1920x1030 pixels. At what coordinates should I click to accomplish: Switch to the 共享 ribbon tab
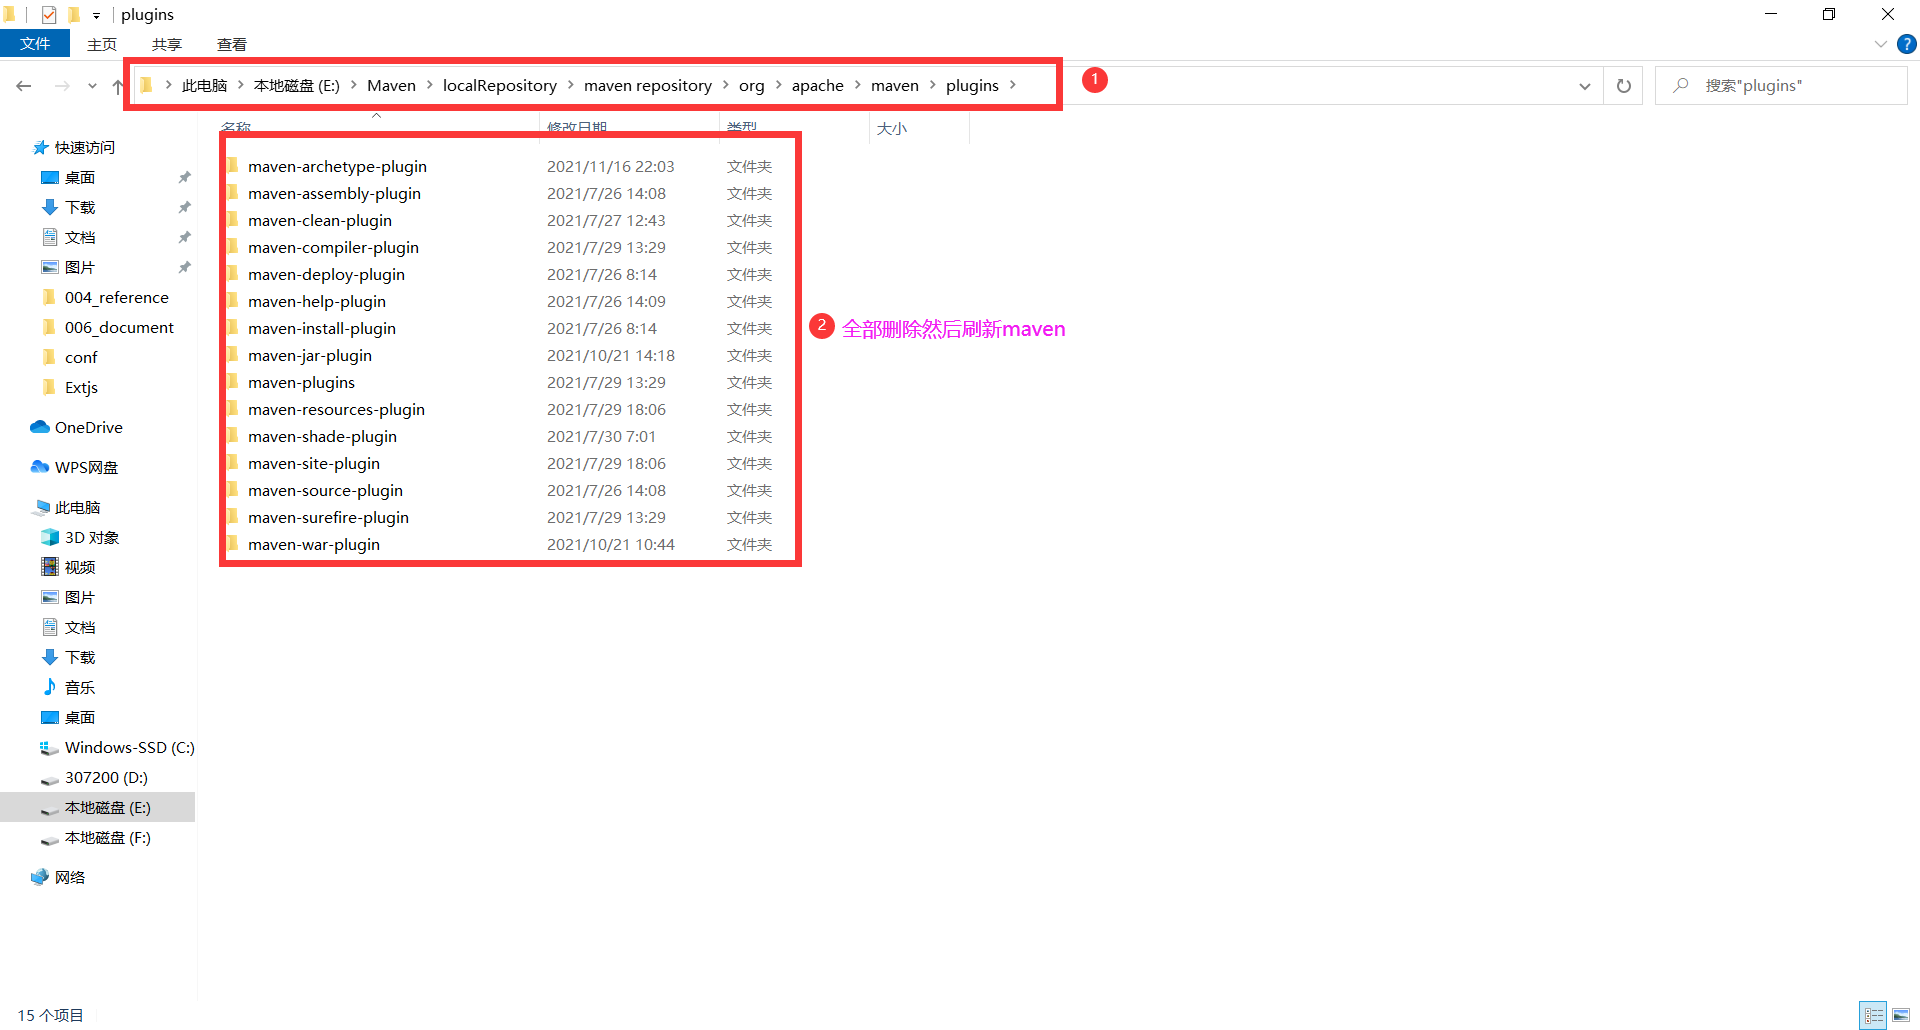167,44
